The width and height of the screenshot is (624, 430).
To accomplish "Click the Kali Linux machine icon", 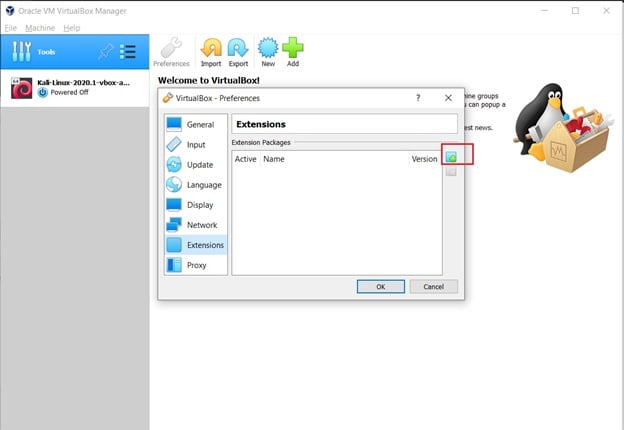I will pyautogui.click(x=21, y=88).
